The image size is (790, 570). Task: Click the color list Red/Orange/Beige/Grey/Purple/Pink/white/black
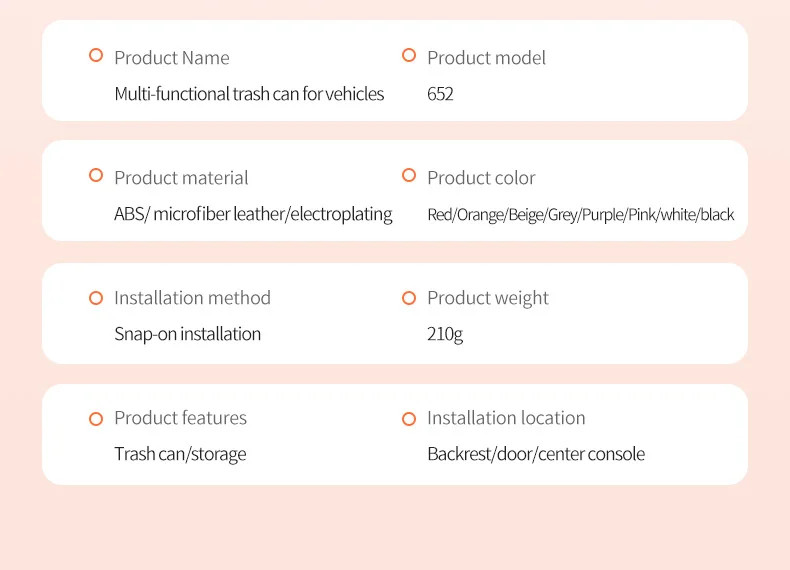581,215
